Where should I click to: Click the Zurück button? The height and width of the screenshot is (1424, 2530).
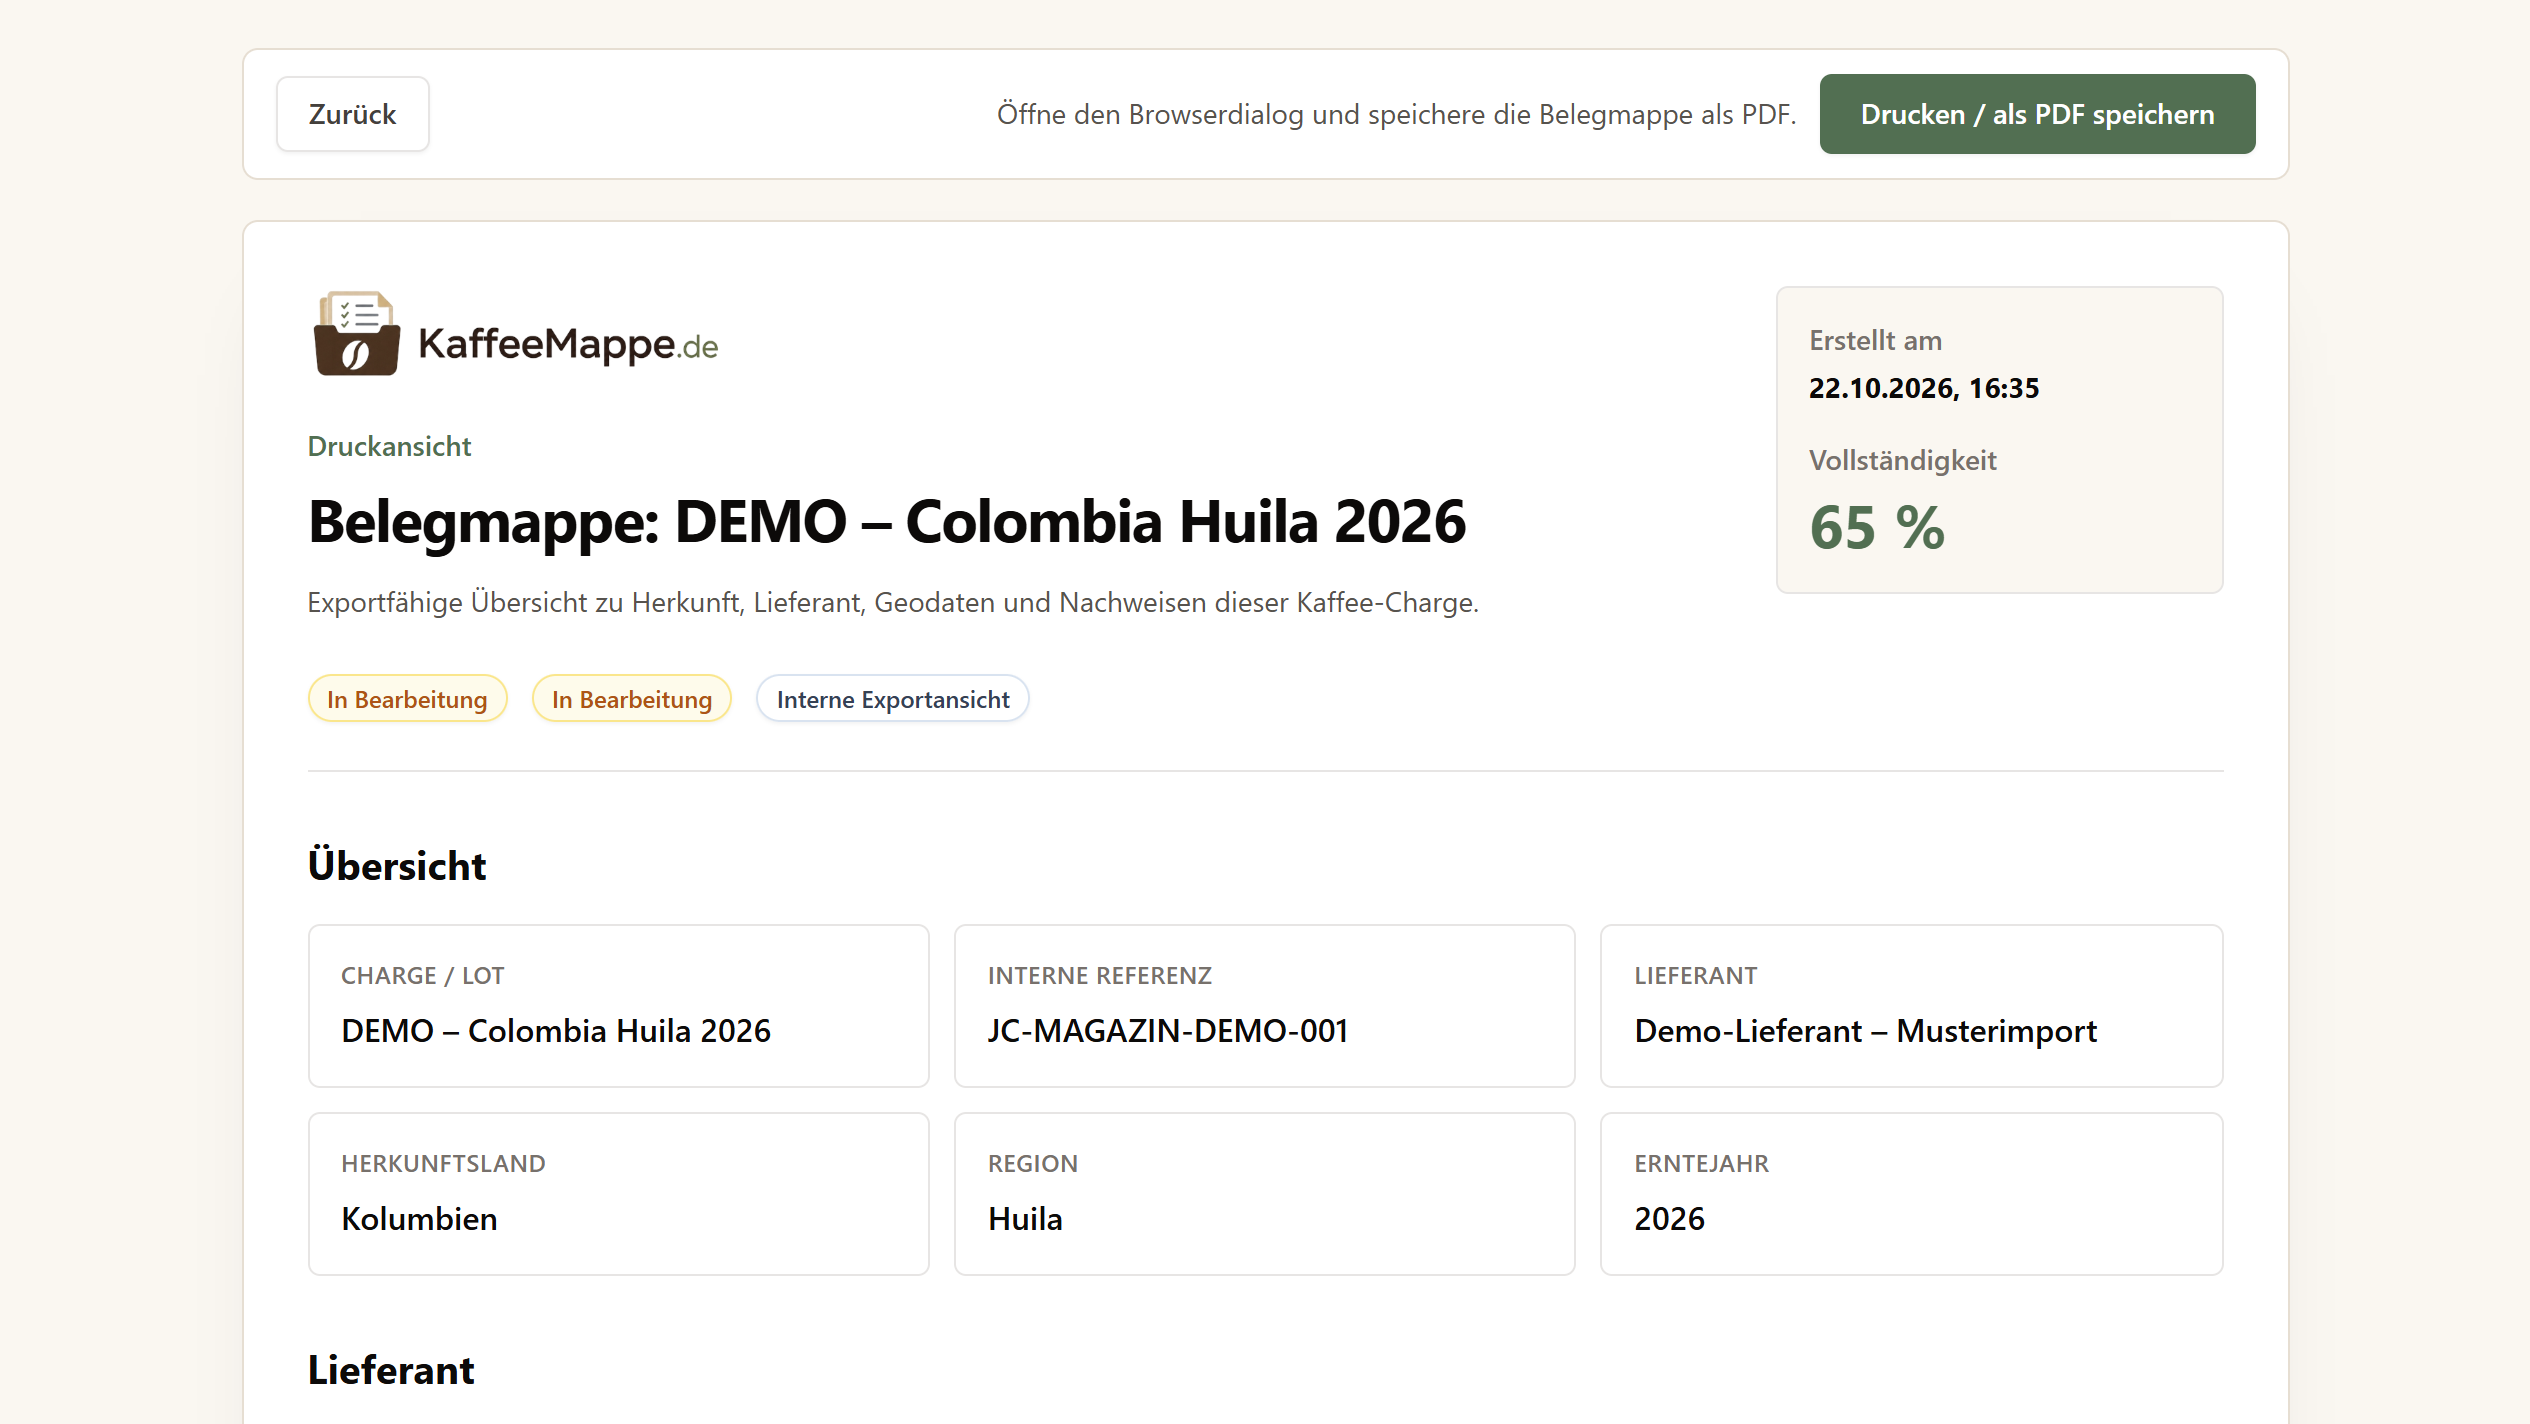tap(352, 114)
